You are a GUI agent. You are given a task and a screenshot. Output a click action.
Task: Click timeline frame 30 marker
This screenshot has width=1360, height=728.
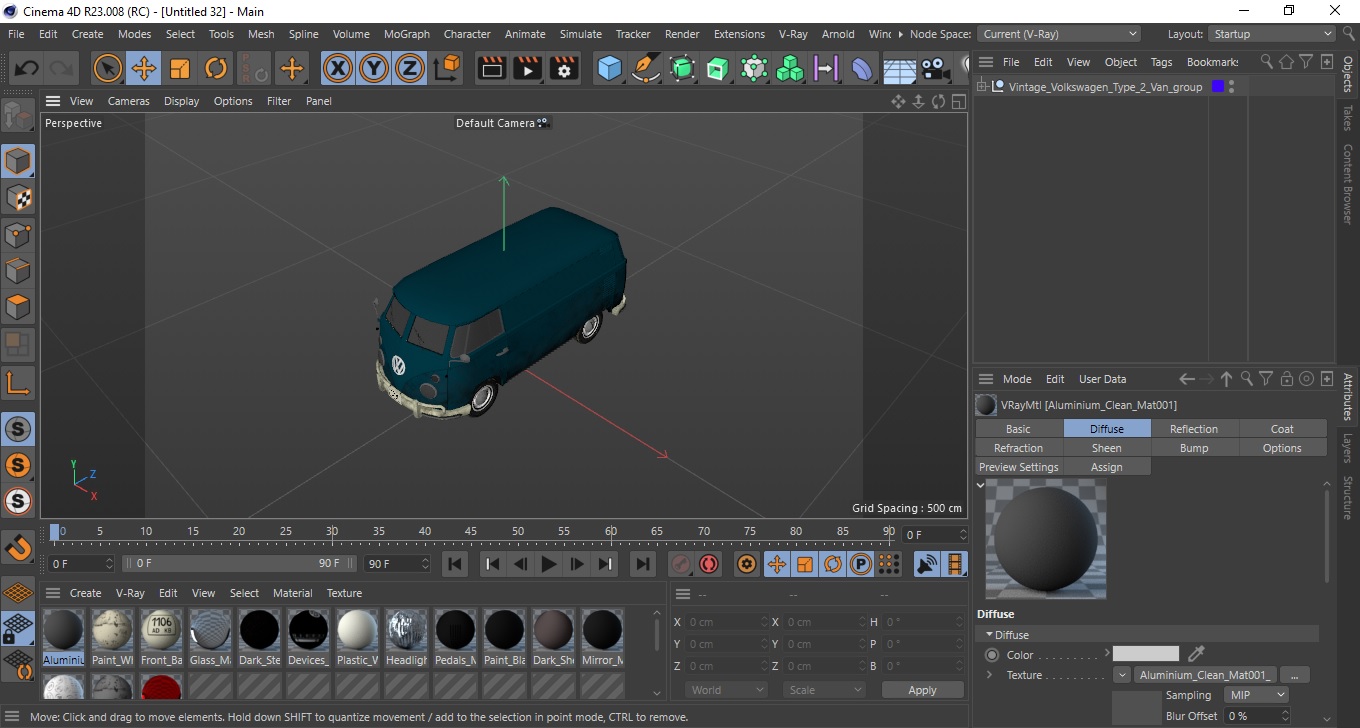(x=332, y=531)
